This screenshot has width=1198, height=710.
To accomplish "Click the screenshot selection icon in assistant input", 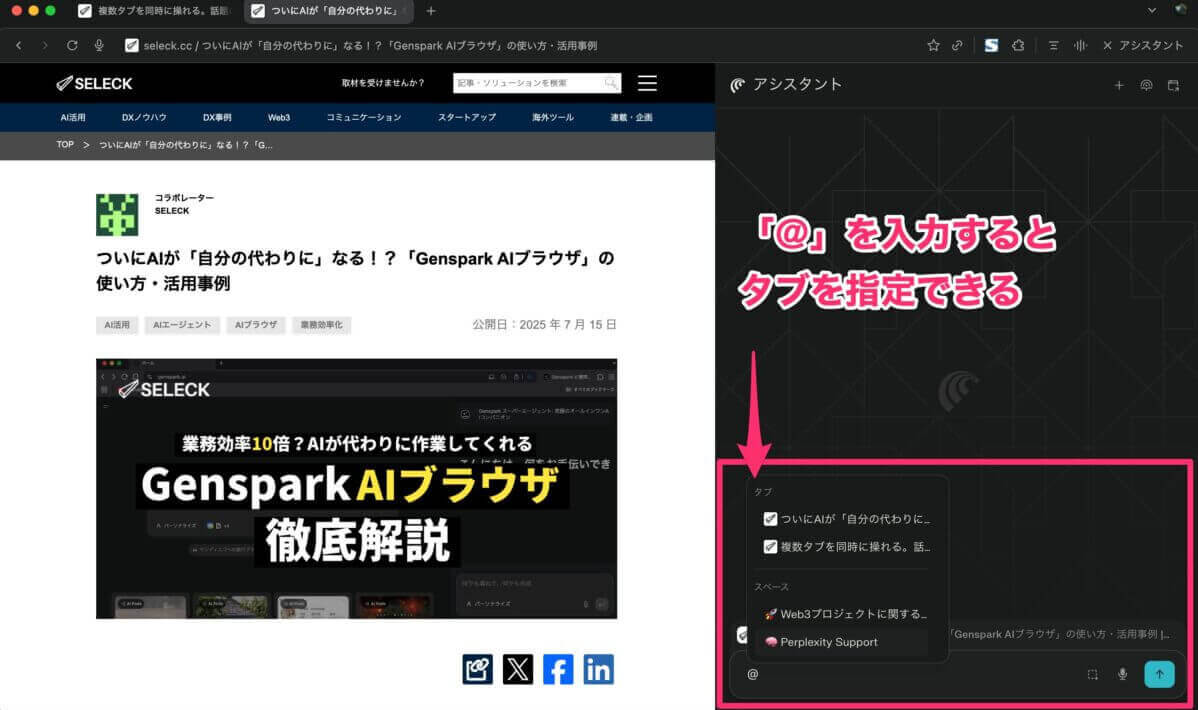I will coord(1093,674).
